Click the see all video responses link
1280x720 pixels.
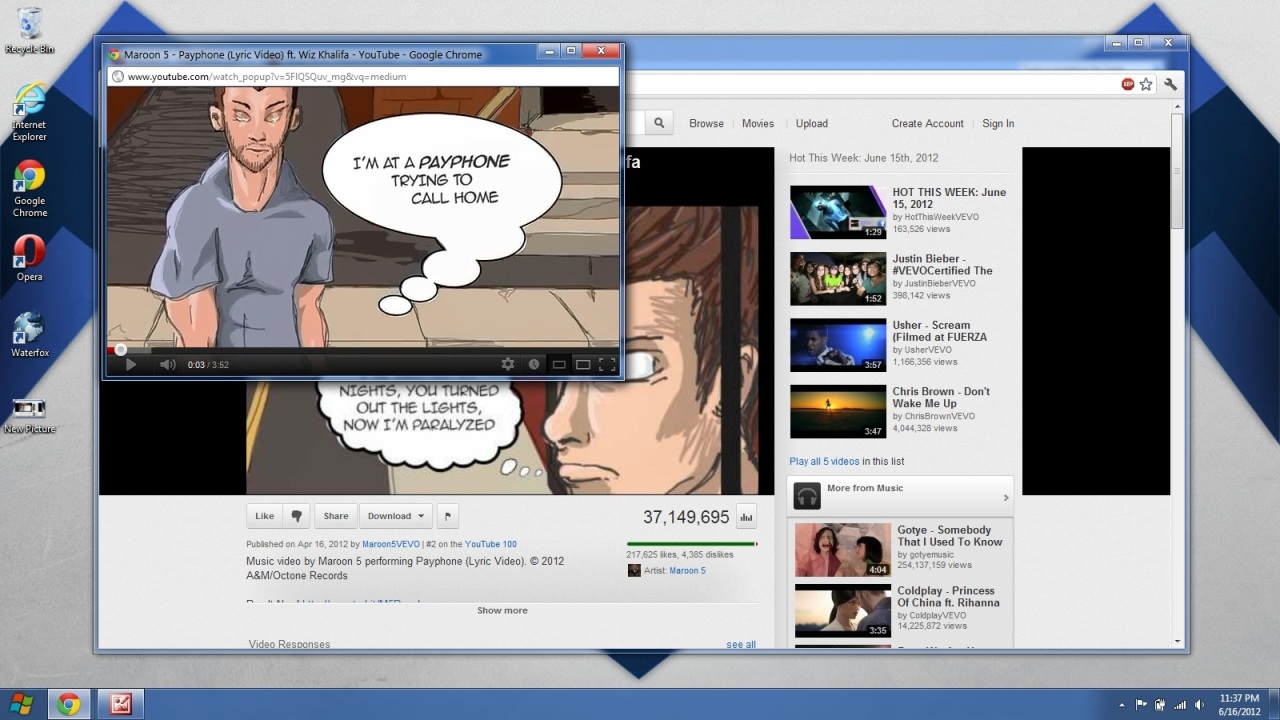(x=741, y=645)
